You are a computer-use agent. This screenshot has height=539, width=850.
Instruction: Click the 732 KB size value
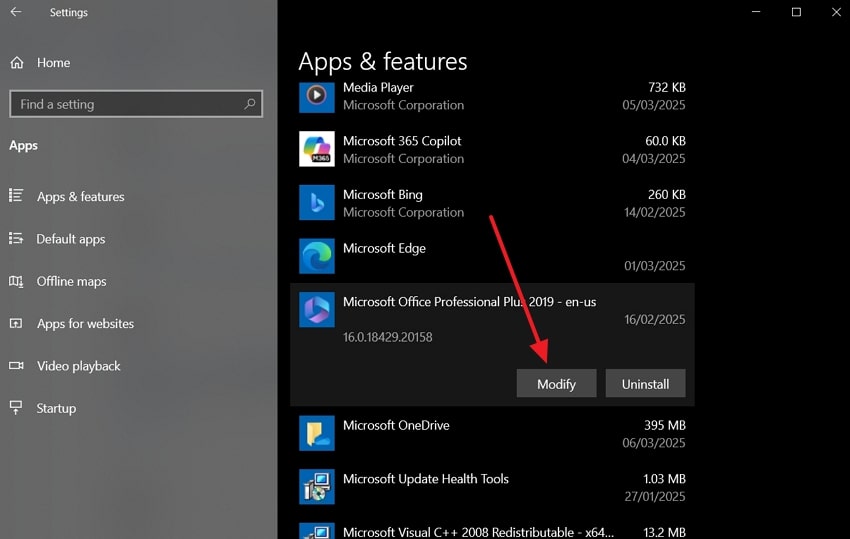coord(667,87)
